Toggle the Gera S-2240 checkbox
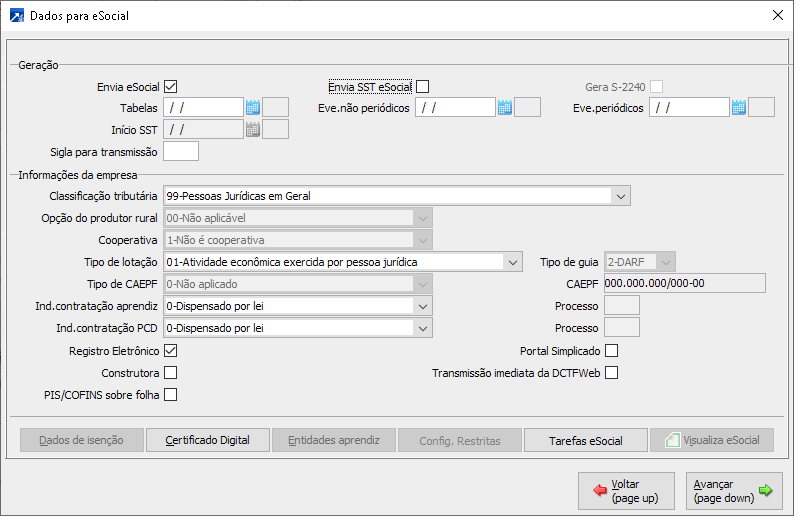The image size is (808, 523). (x=656, y=87)
